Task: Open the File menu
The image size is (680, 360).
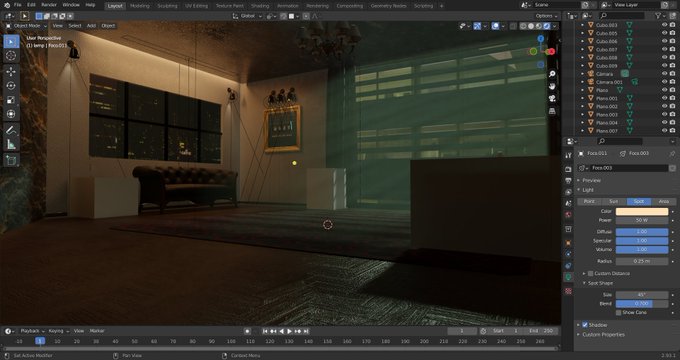Action: point(17,5)
